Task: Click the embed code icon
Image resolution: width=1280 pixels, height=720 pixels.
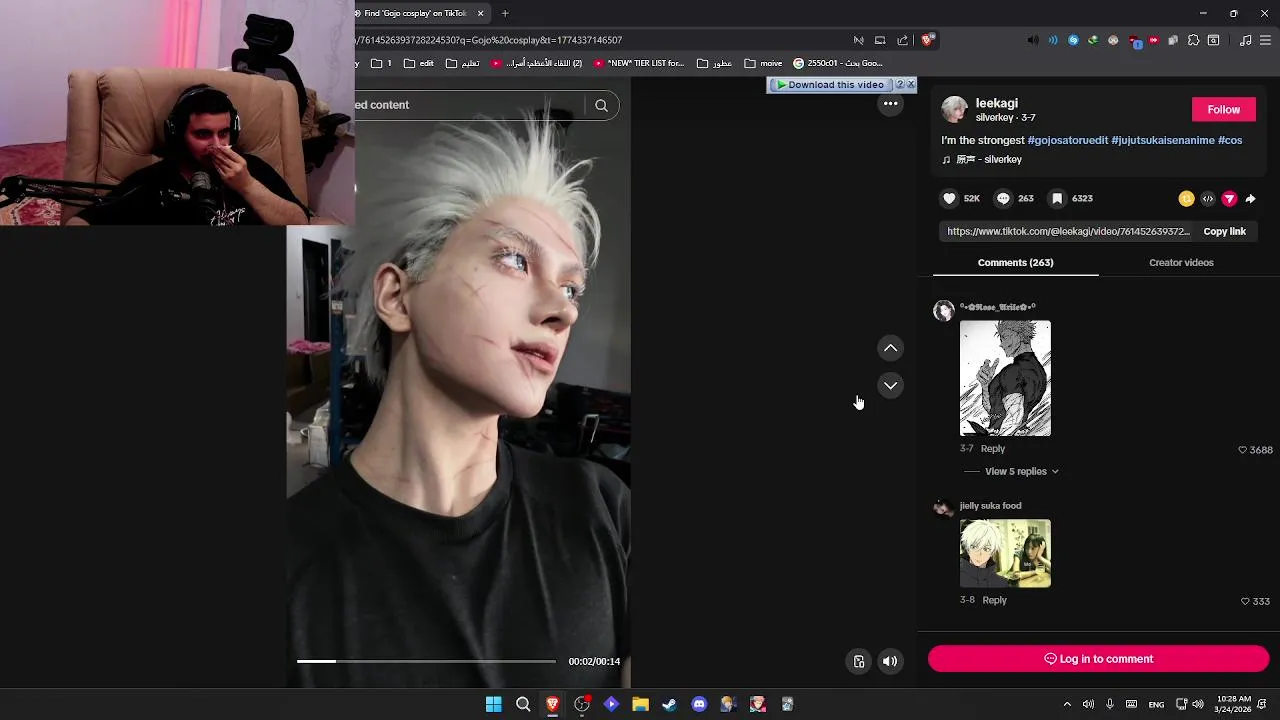Action: (1208, 199)
